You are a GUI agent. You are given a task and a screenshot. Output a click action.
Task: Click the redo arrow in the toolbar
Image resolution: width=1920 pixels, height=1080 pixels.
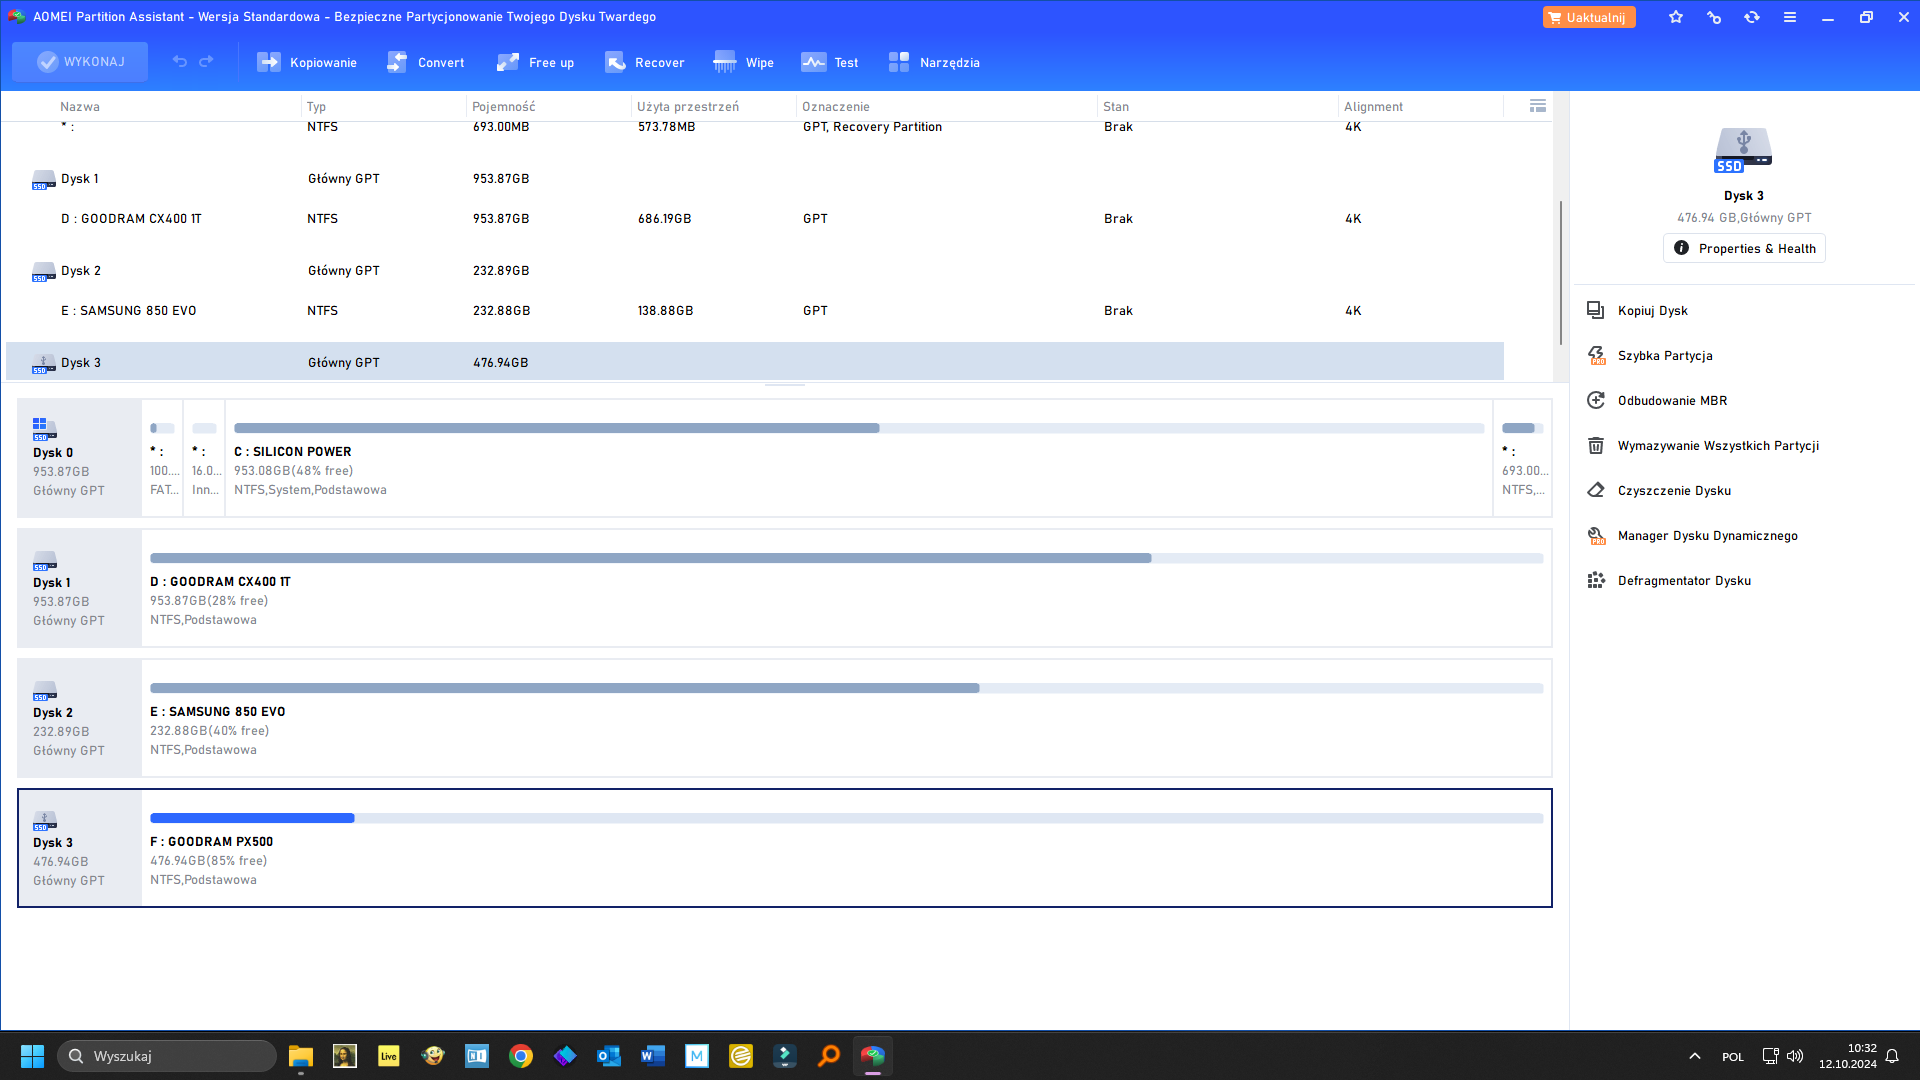click(206, 62)
